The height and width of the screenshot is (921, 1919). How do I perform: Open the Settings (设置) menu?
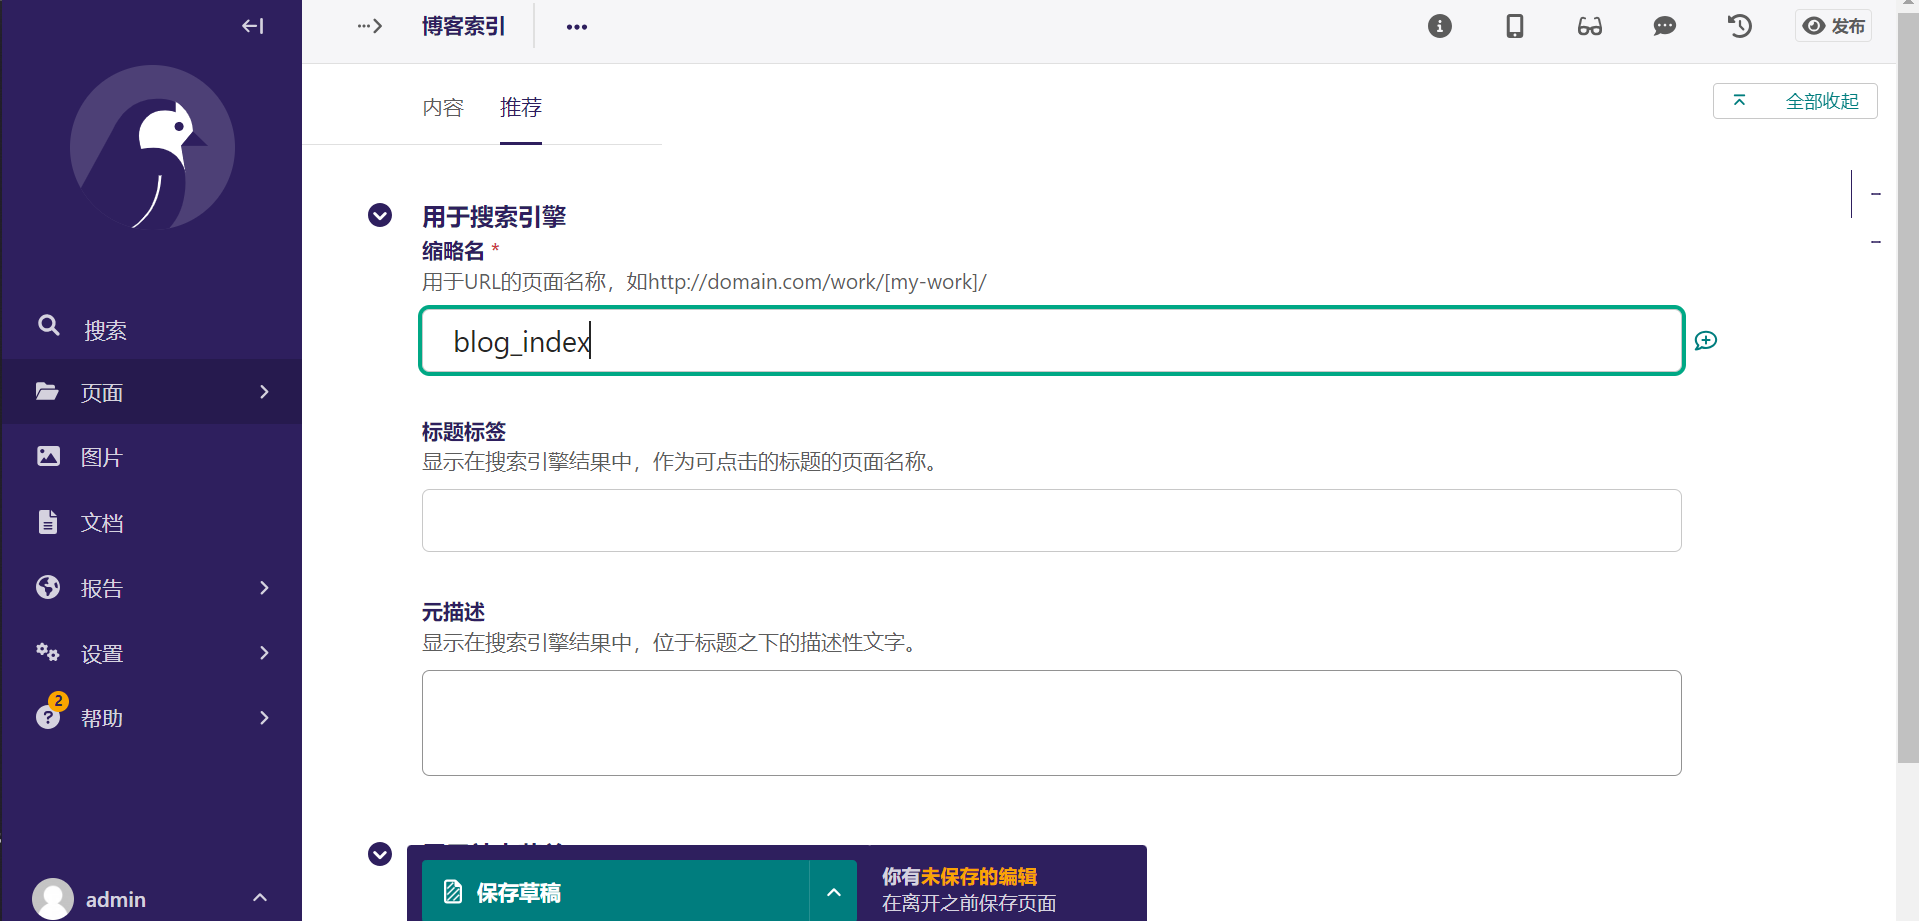click(151, 653)
